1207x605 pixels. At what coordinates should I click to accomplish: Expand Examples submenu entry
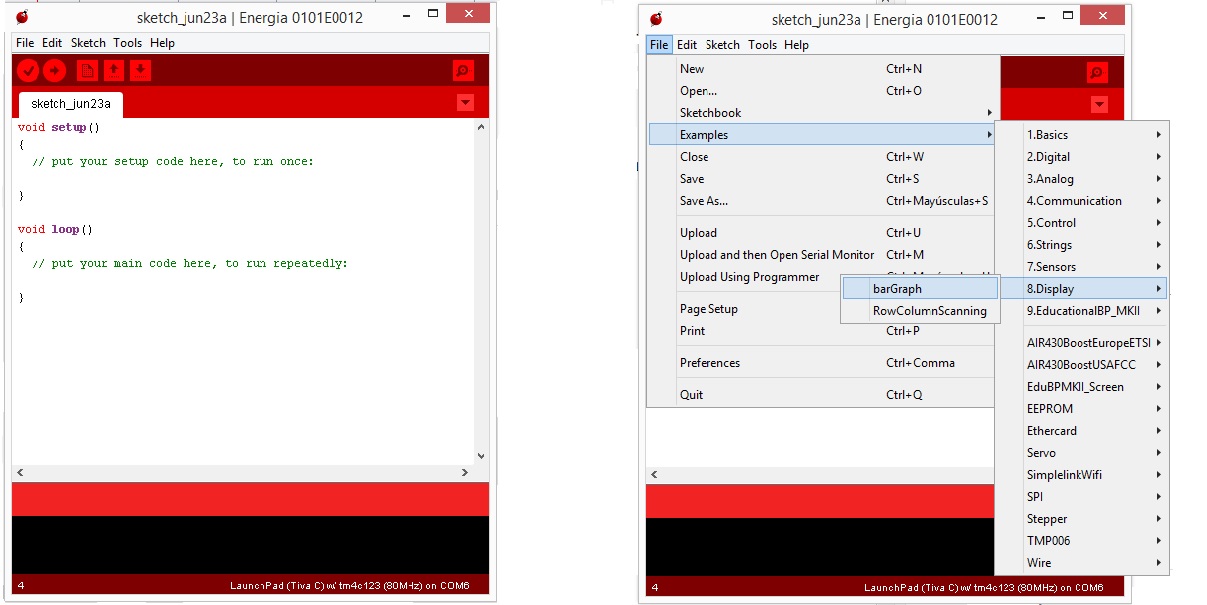pyautogui.click(x=823, y=135)
